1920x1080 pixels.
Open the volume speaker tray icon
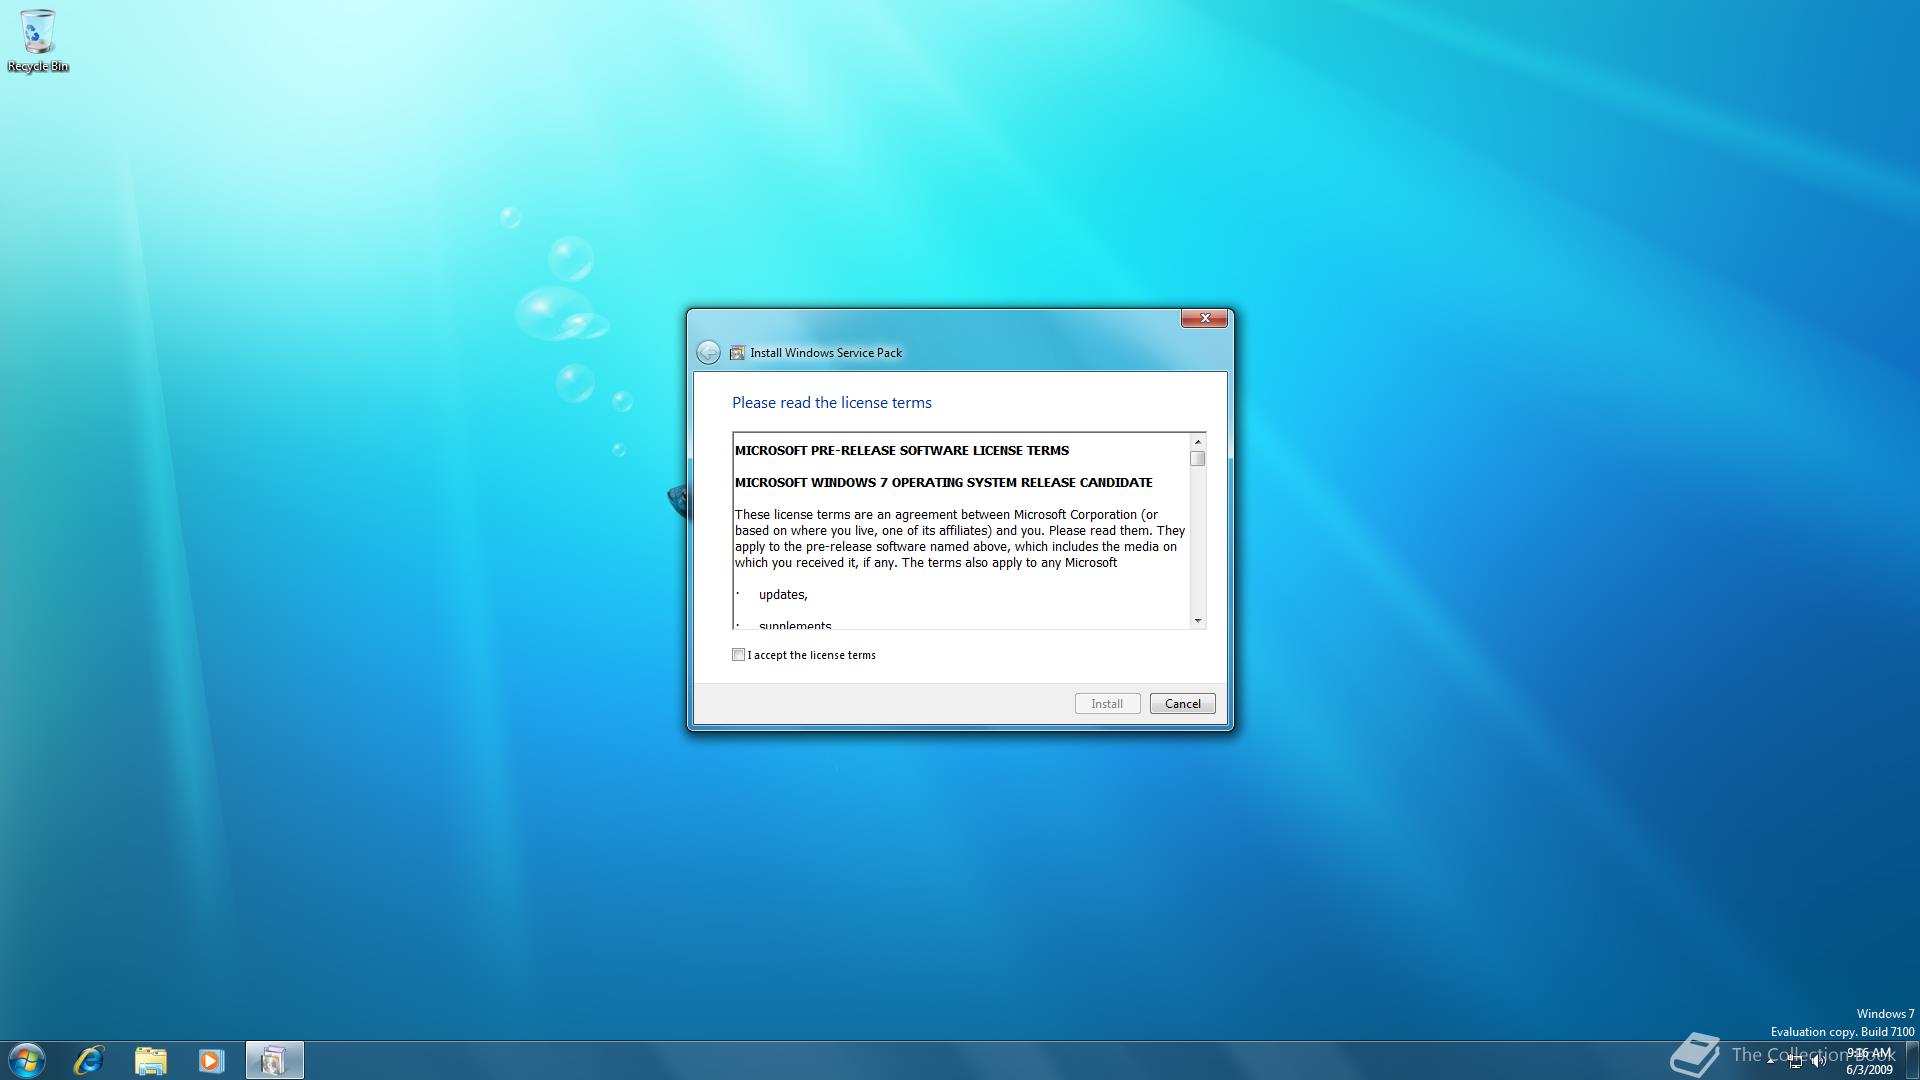click(1818, 1061)
